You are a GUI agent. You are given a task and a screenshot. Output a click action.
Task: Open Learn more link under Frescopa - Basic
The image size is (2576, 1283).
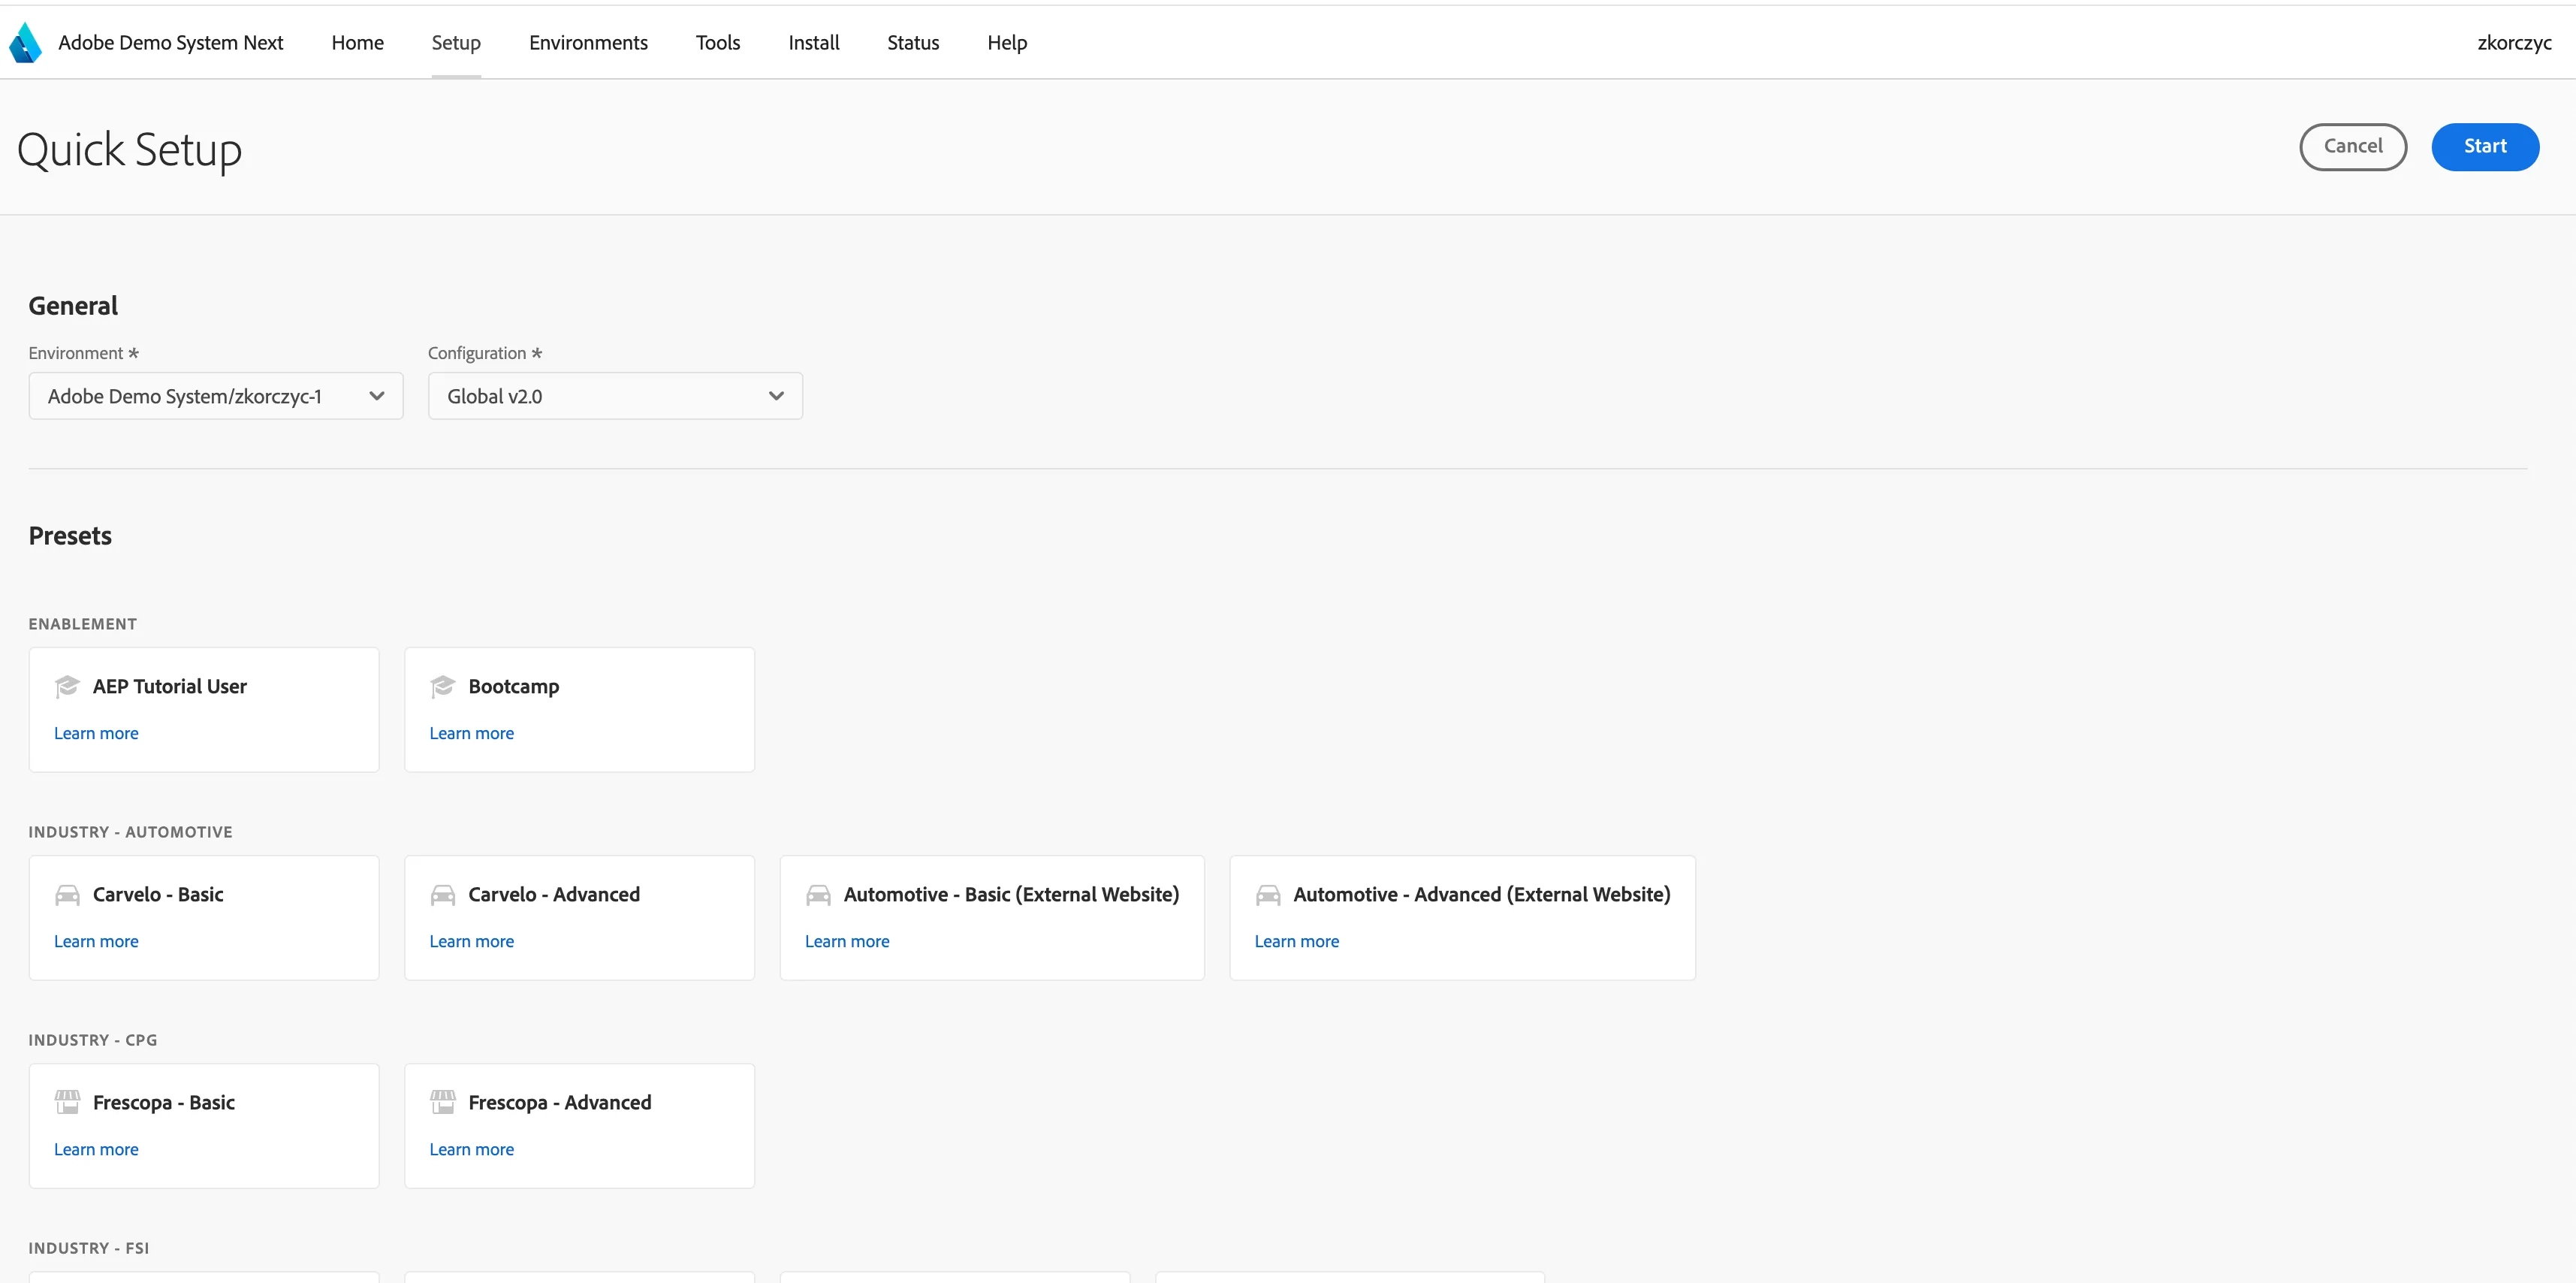pos(96,1149)
